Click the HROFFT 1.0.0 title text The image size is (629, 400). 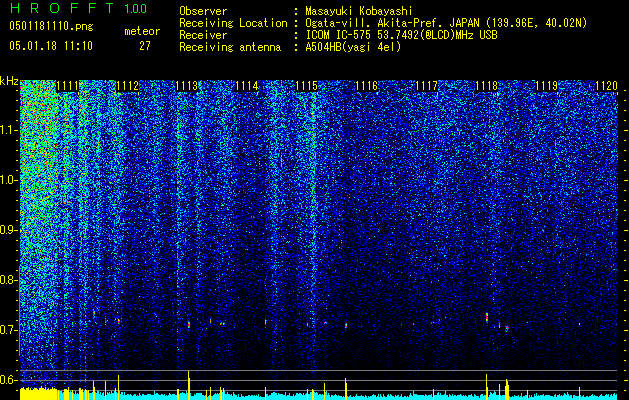78,8
